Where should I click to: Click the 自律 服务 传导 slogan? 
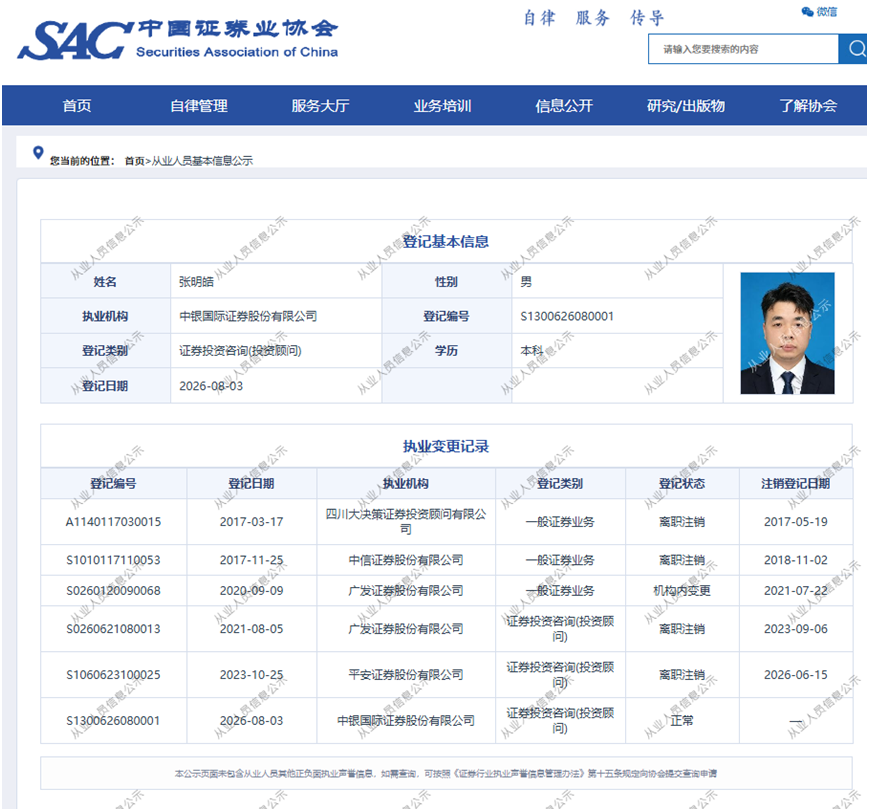coord(594,18)
